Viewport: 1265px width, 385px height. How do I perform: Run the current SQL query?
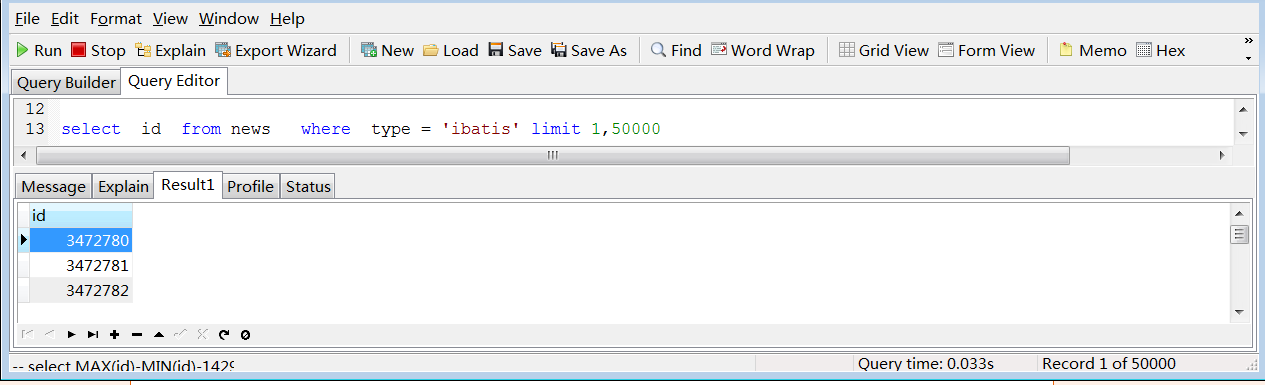click(39, 50)
